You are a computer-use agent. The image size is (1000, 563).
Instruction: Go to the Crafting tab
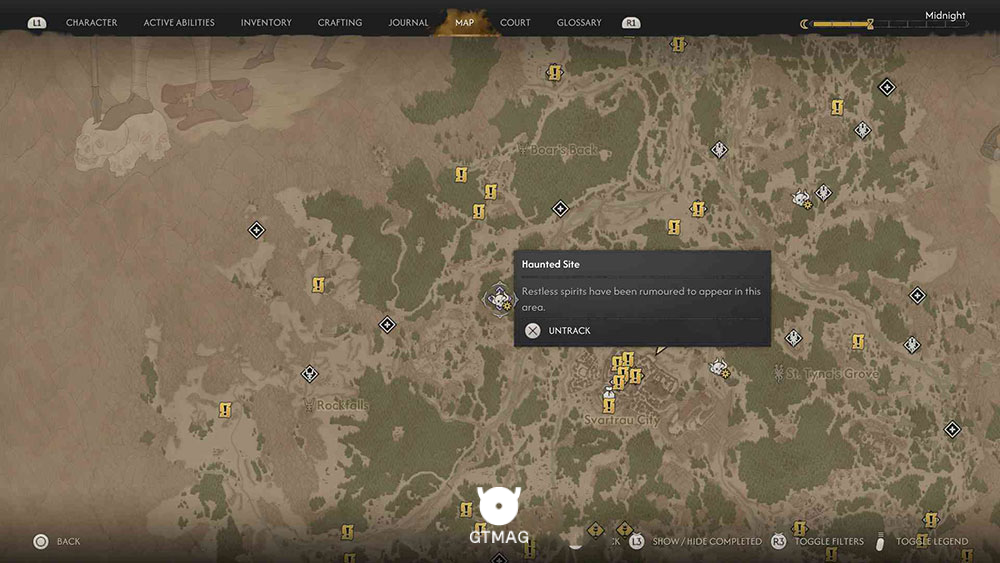(340, 22)
